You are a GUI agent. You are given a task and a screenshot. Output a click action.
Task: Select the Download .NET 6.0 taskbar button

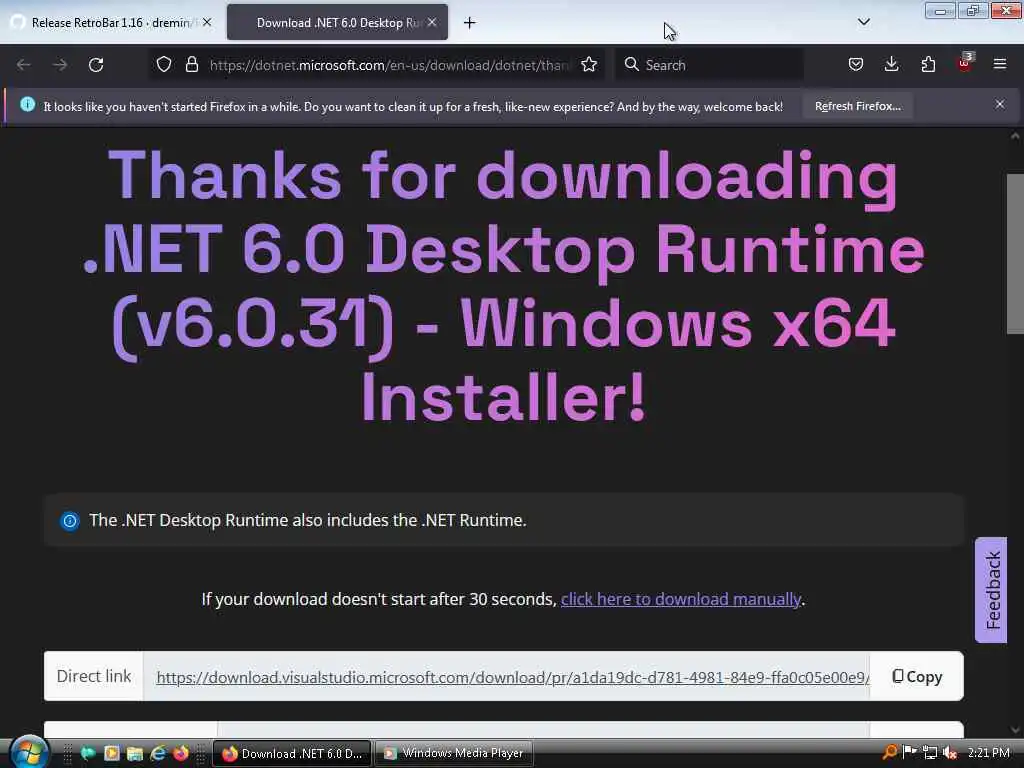(292, 754)
